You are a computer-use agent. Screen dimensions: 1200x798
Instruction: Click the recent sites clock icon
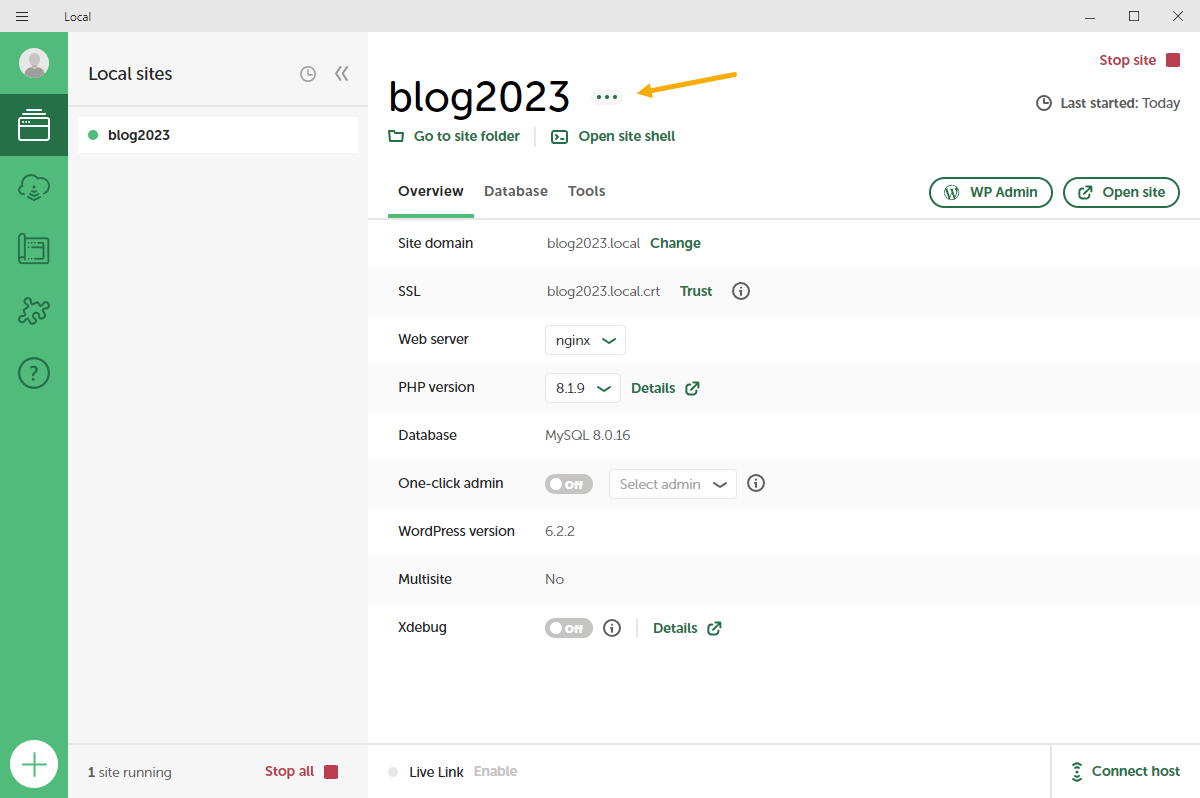(308, 74)
